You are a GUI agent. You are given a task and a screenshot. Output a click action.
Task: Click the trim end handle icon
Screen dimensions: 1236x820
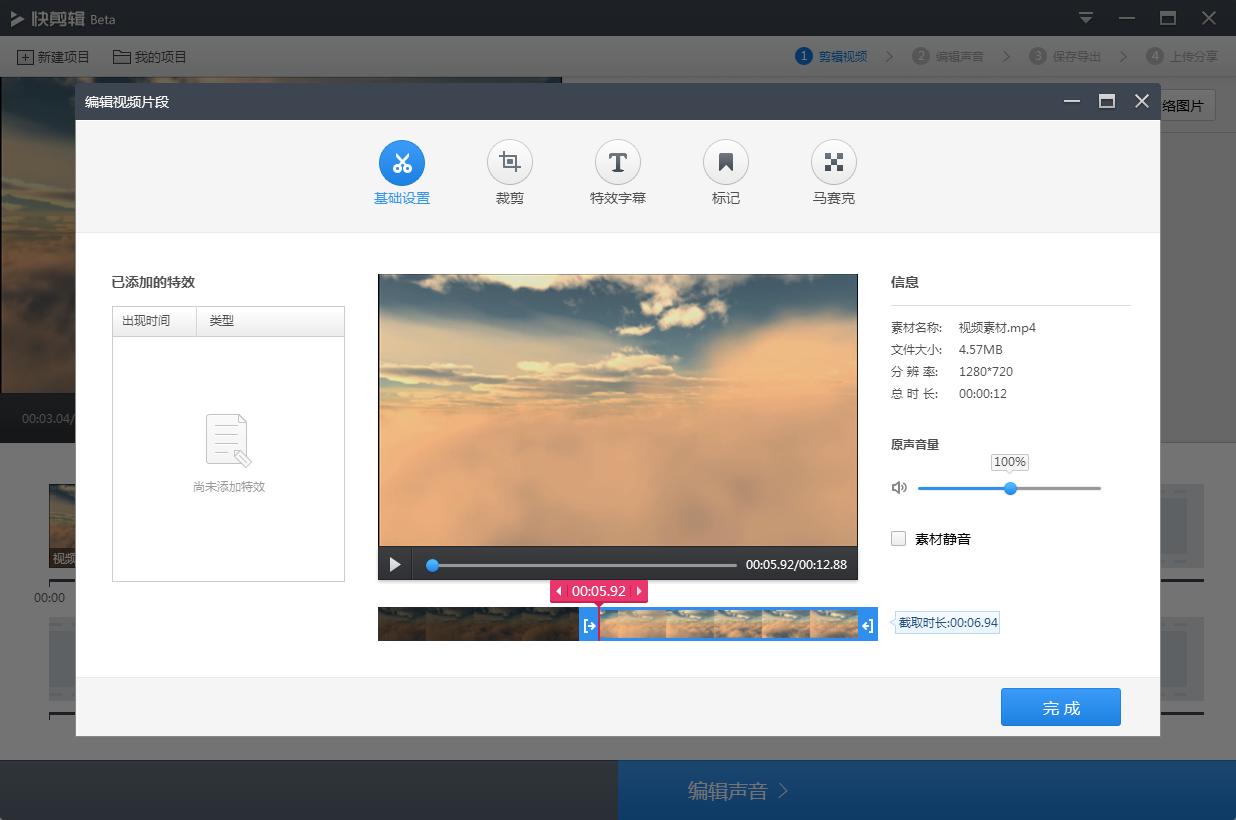[x=867, y=626]
